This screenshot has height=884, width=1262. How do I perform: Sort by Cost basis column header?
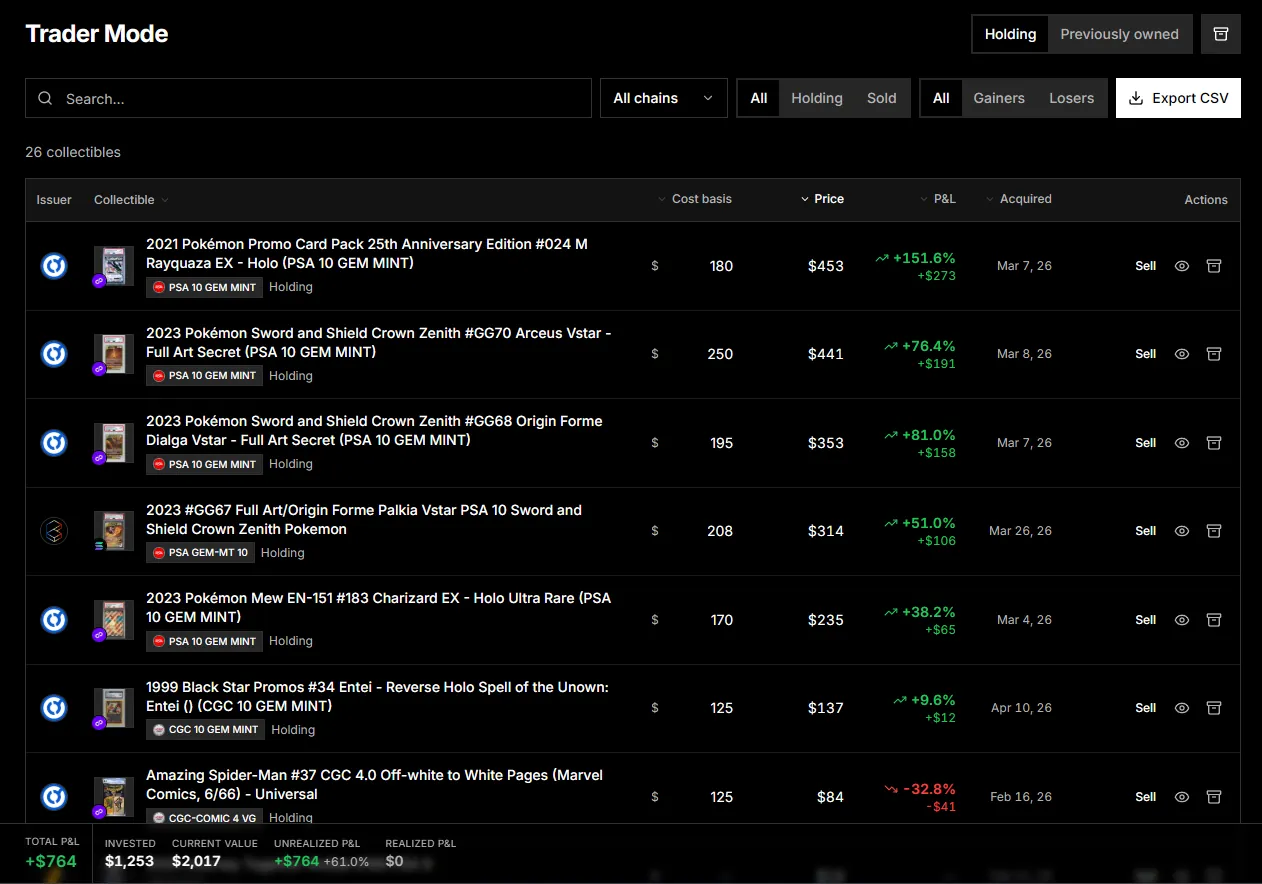694,199
